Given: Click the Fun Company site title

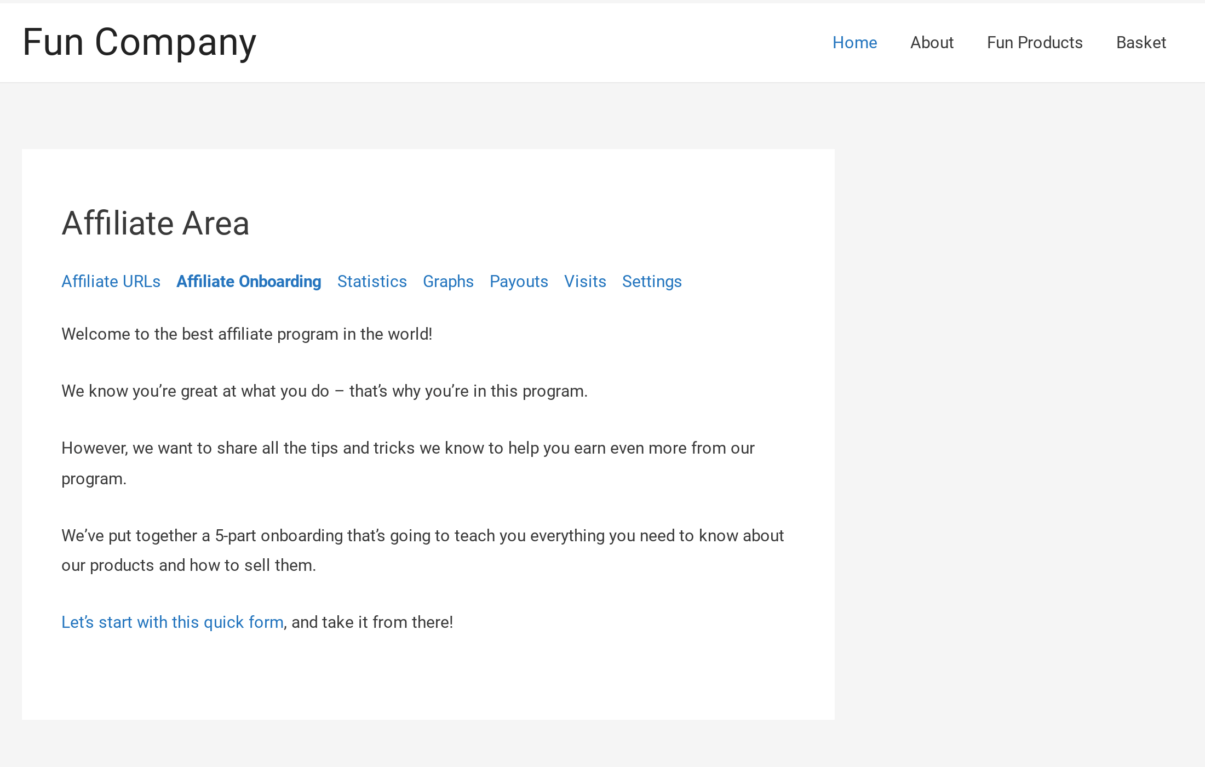Looking at the screenshot, I should pos(138,42).
